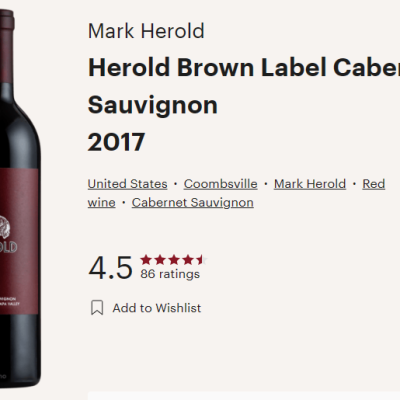Open the United States country link
The image size is (400, 400).
pos(127,184)
